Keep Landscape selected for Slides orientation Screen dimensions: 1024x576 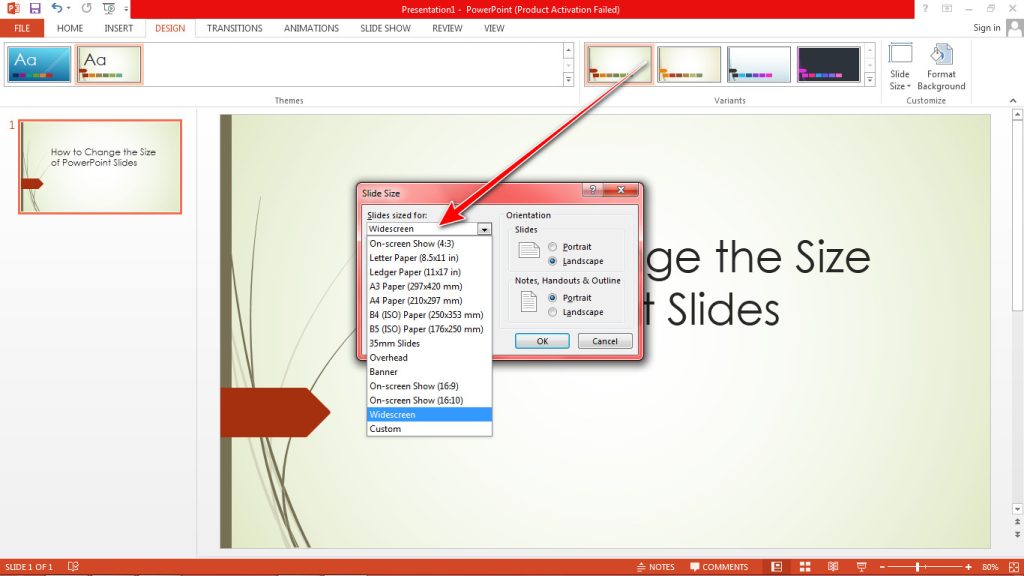(553, 261)
